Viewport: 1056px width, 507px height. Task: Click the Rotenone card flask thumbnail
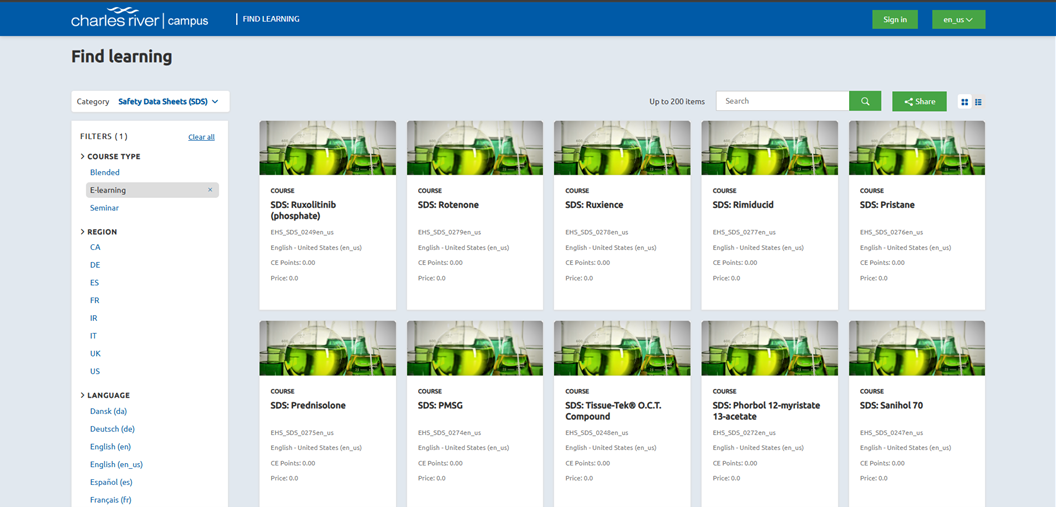pos(475,148)
